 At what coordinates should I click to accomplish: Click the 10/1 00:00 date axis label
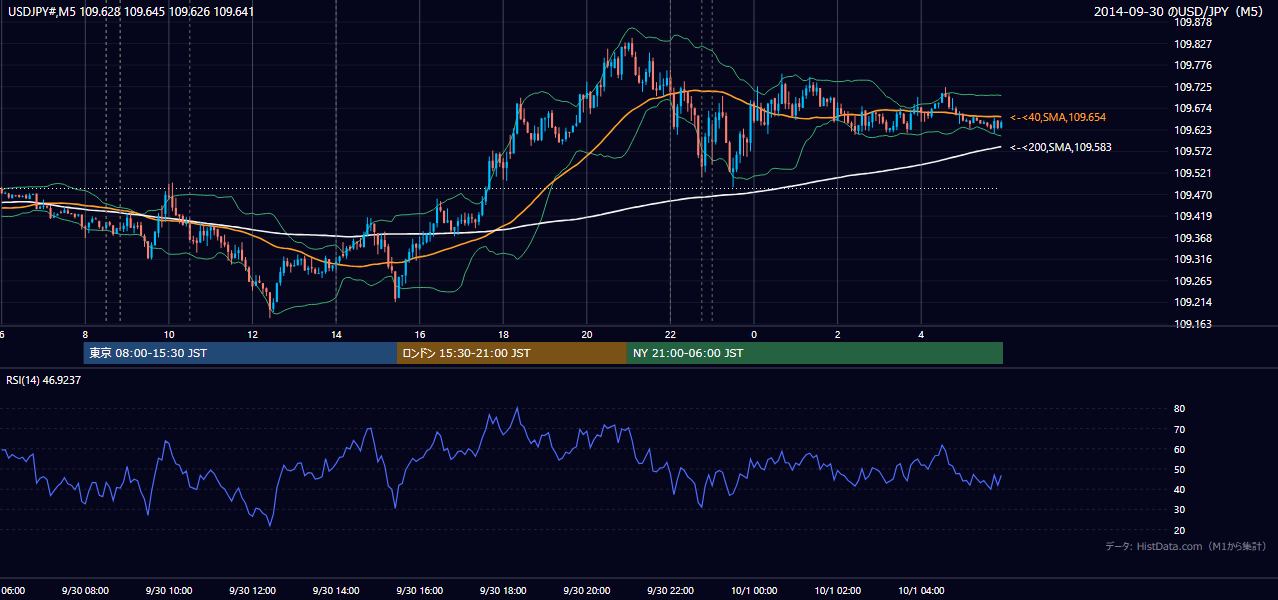pos(754,591)
